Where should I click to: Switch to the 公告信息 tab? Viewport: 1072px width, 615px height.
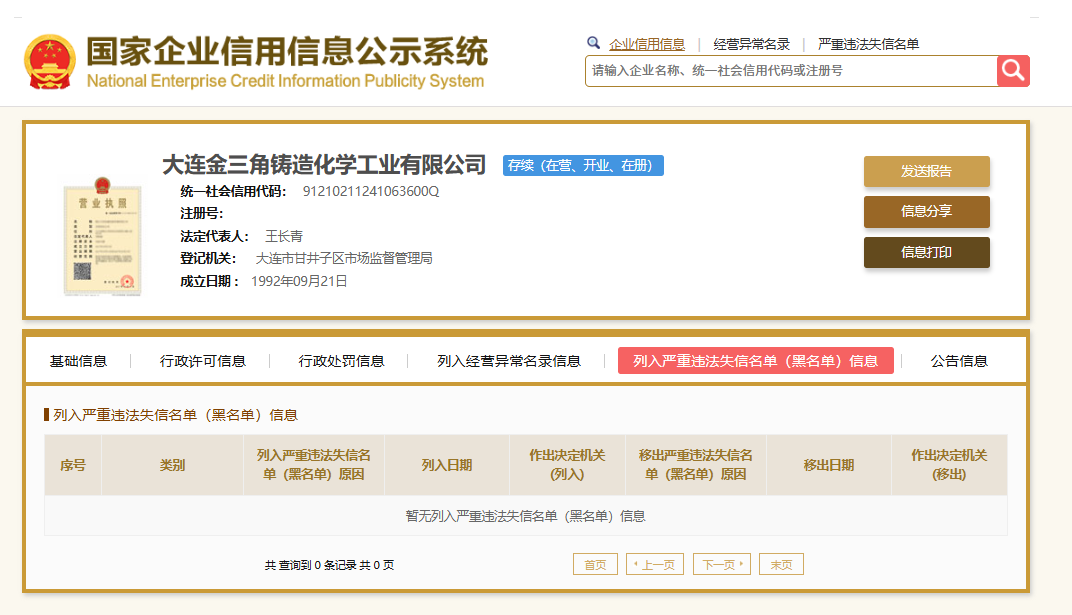[x=959, y=361]
